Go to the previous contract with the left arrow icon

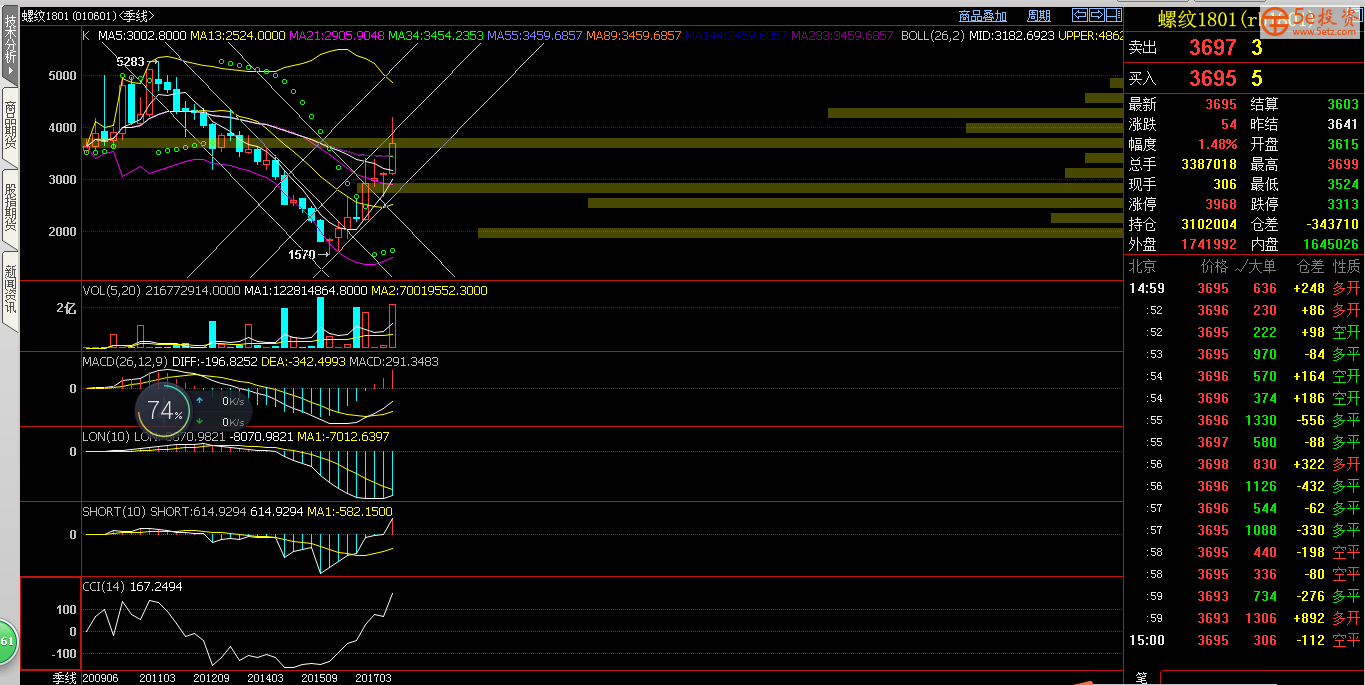tap(1079, 15)
